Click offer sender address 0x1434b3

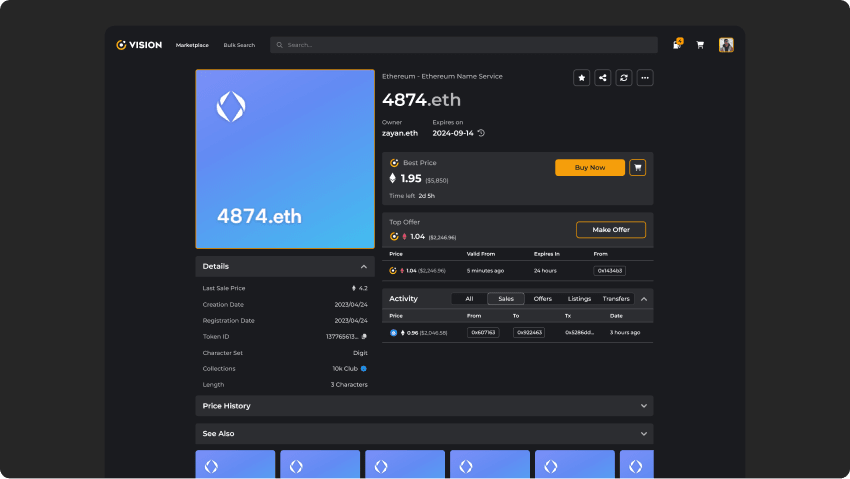click(609, 270)
